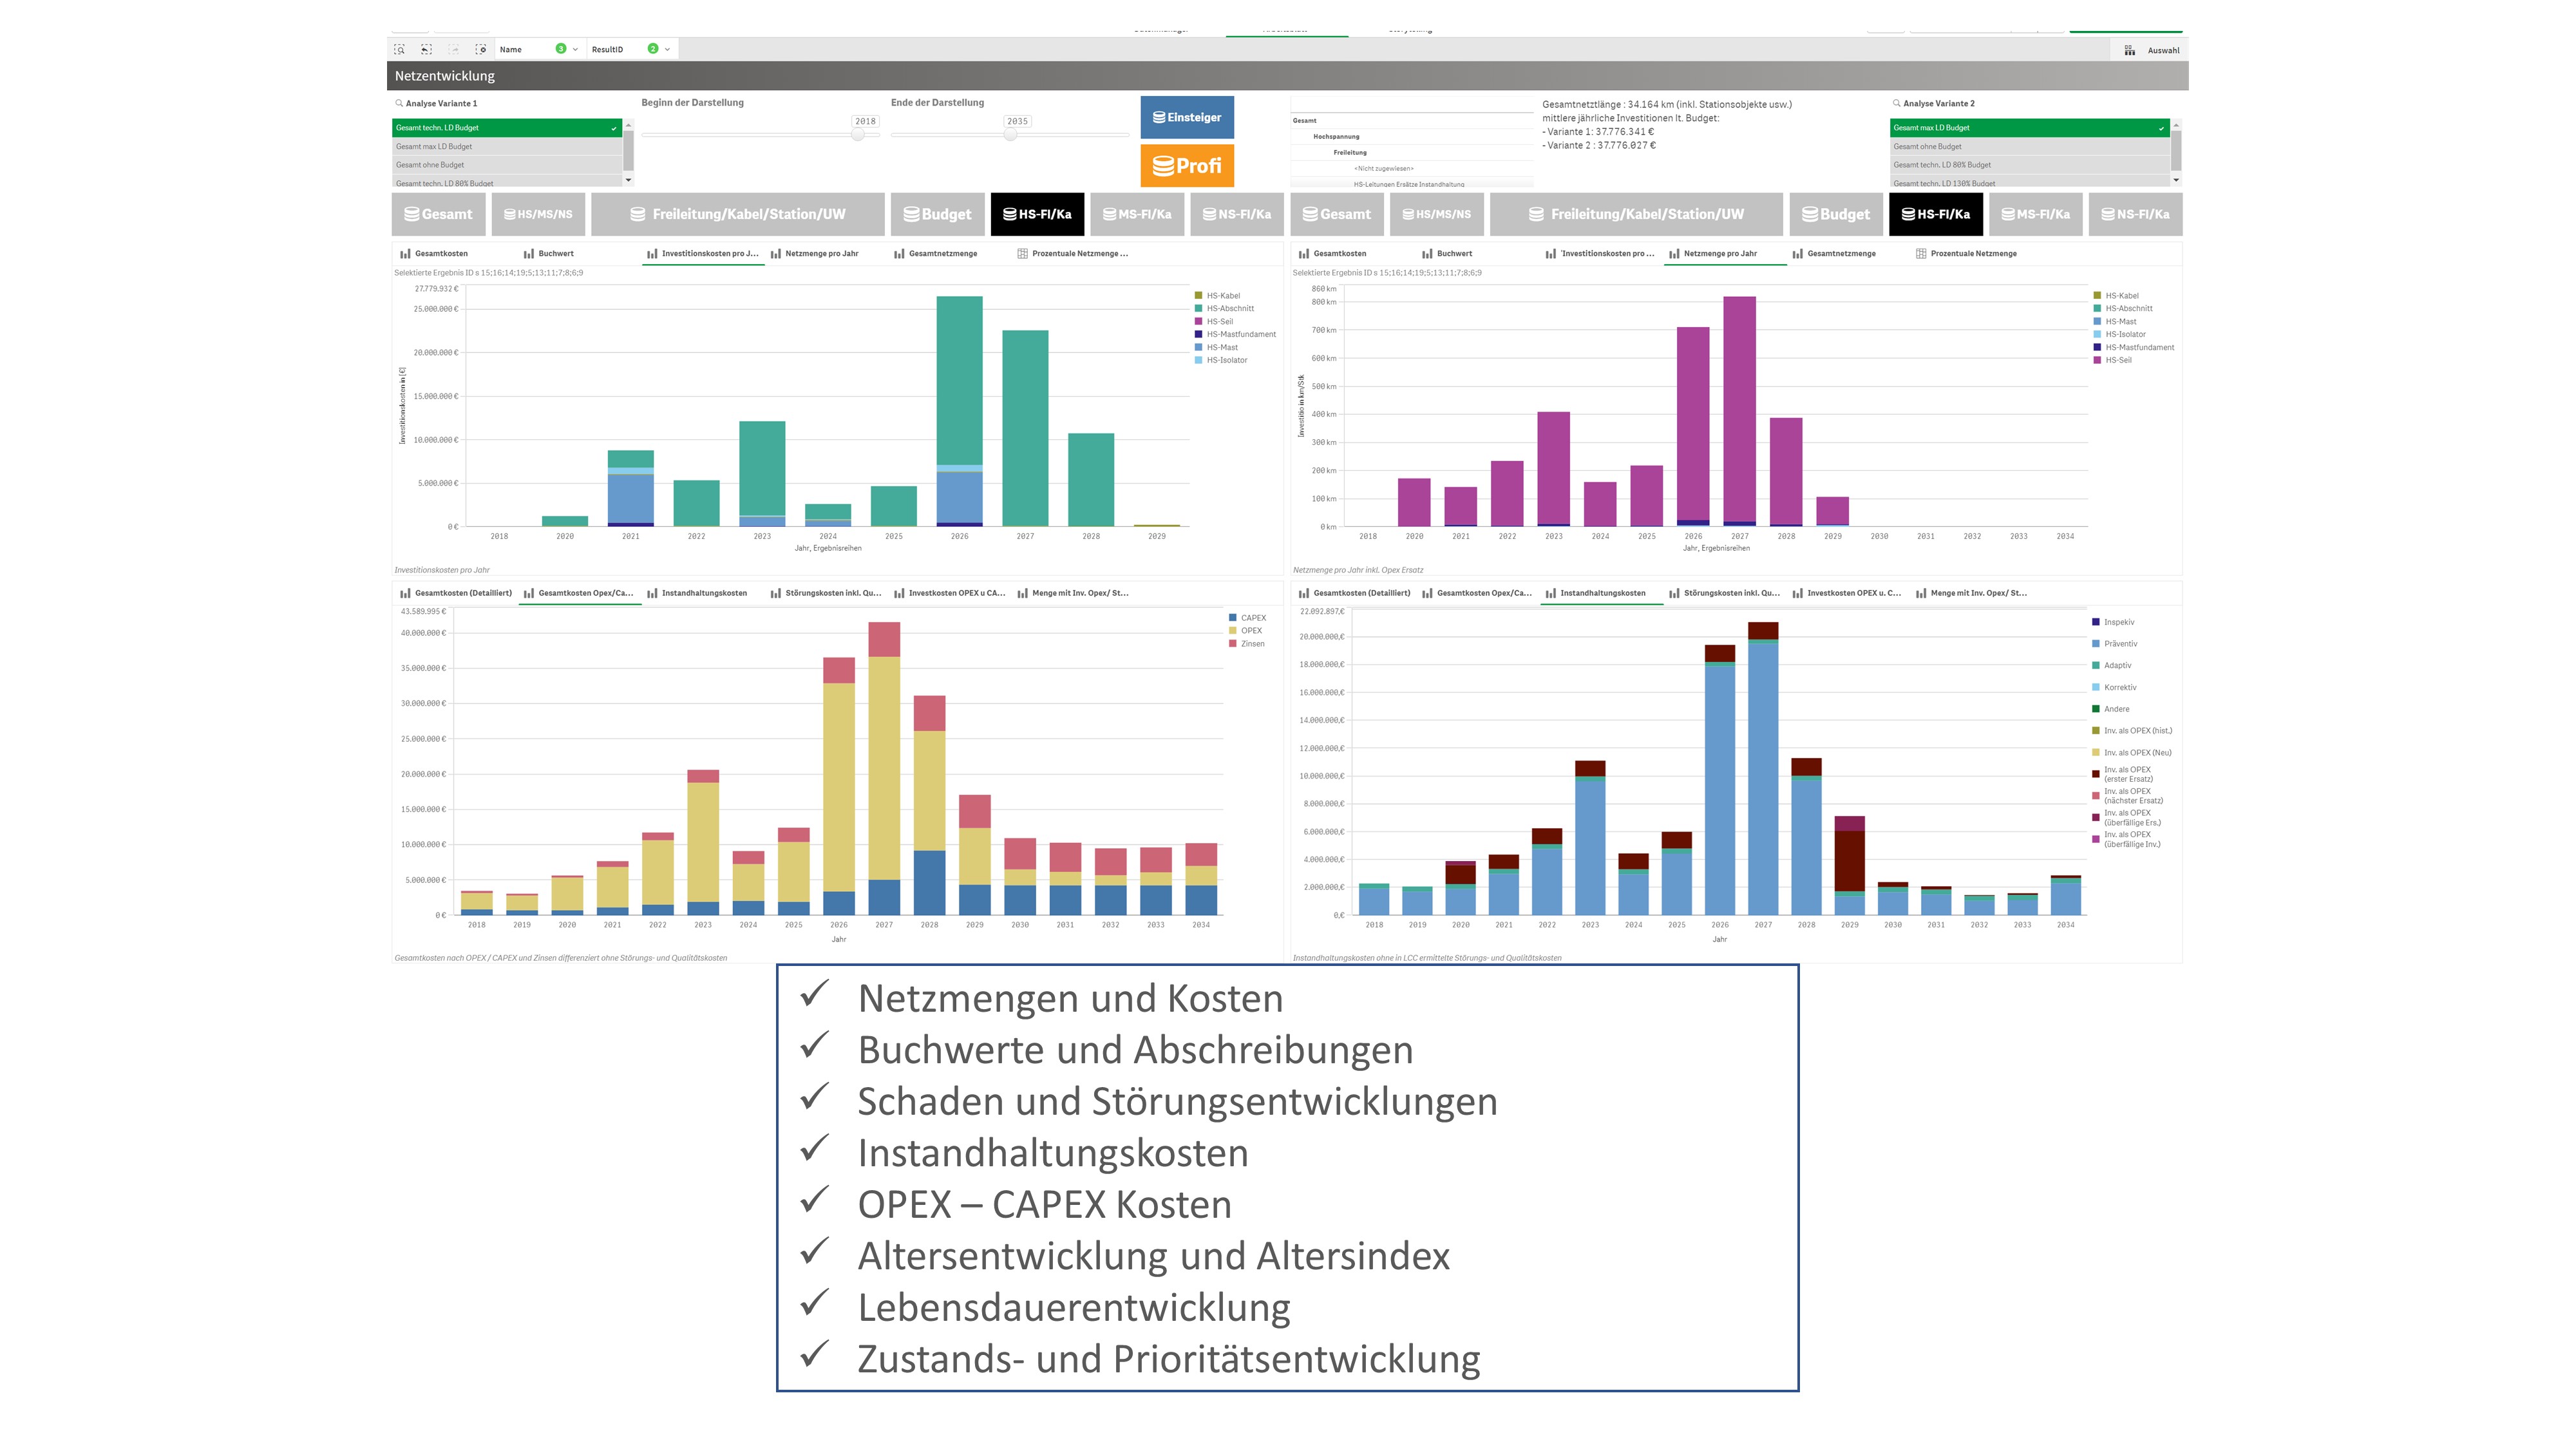Click the 2027 bar in Netzmenge chart

coord(1740,411)
